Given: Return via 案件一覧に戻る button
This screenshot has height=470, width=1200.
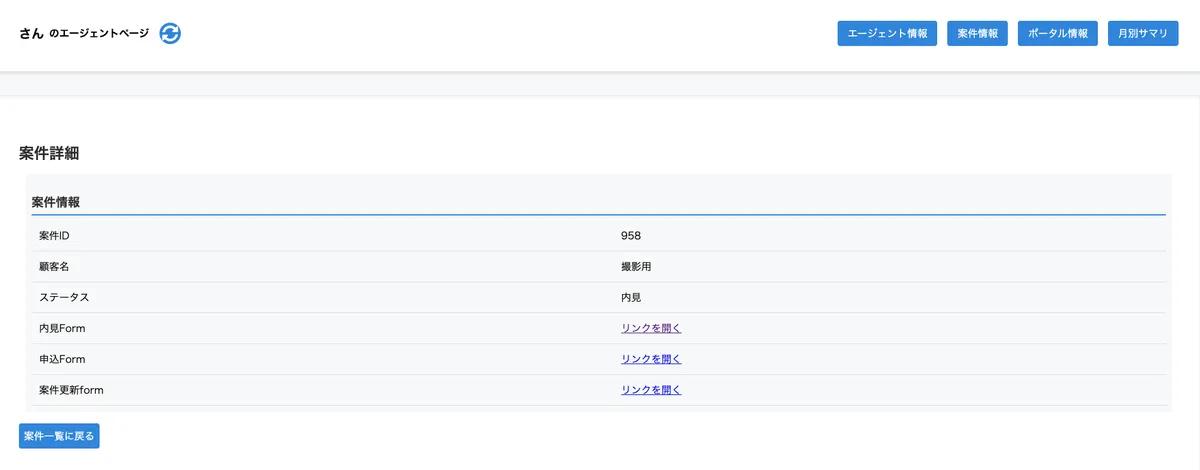Looking at the screenshot, I should pyautogui.click(x=59, y=436).
